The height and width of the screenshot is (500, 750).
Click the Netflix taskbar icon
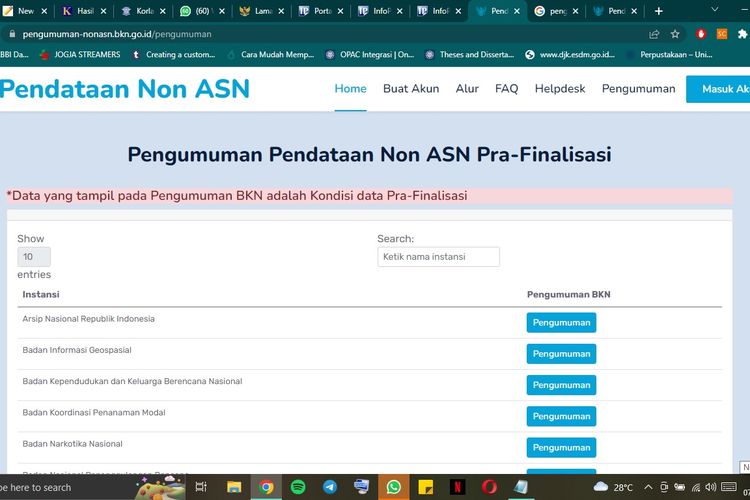click(x=457, y=487)
